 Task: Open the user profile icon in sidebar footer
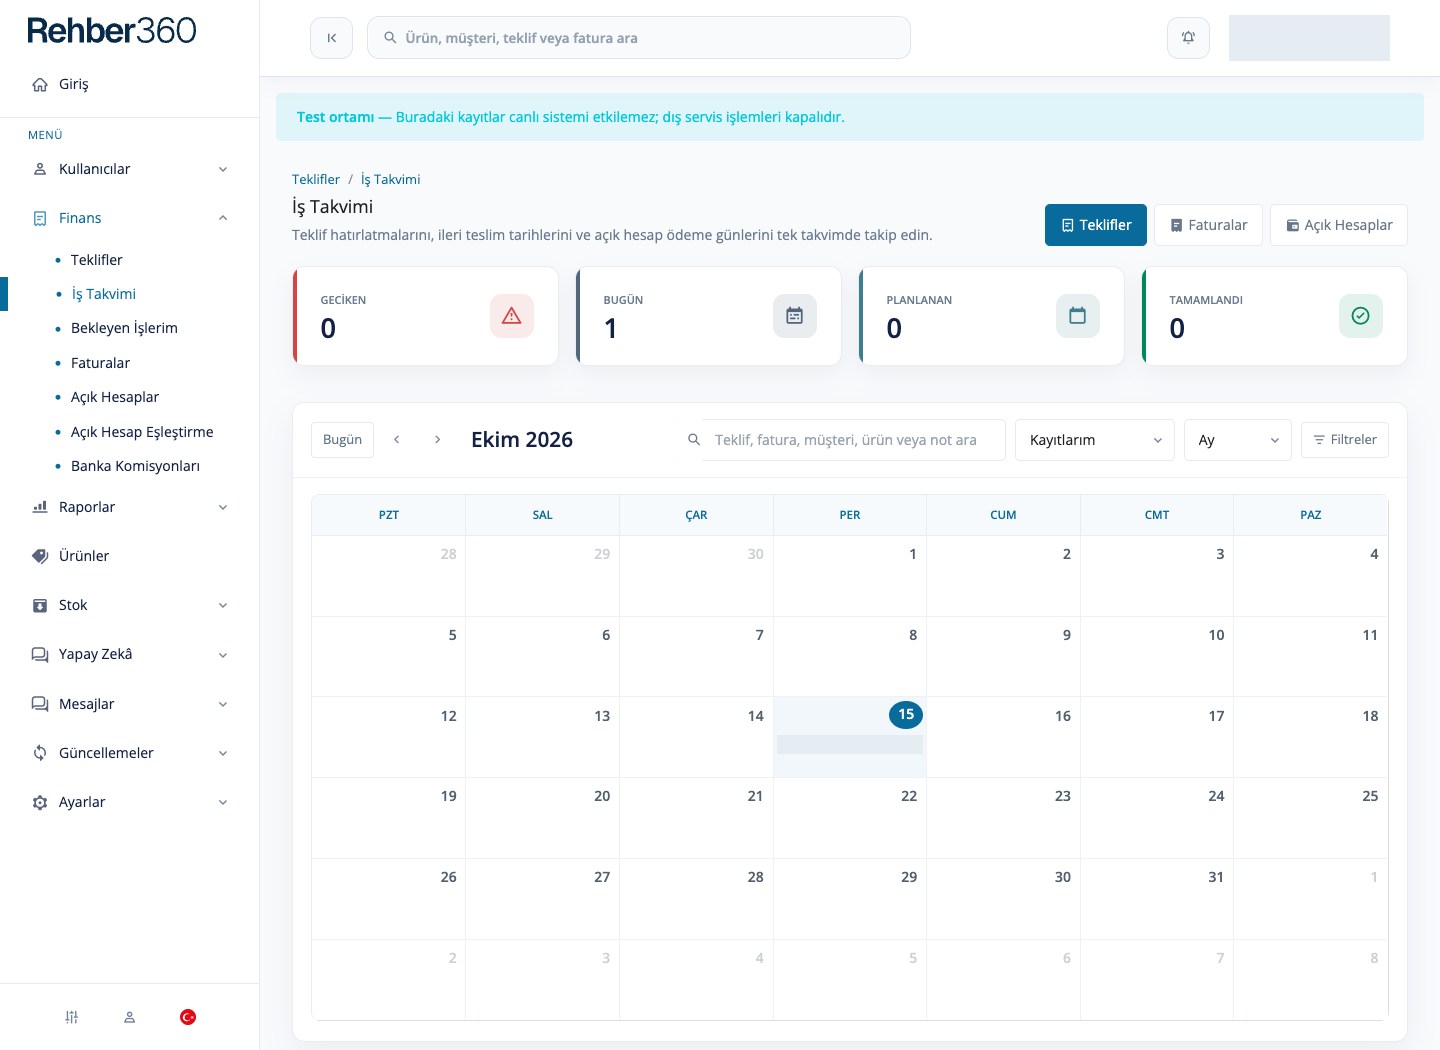point(129,1017)
